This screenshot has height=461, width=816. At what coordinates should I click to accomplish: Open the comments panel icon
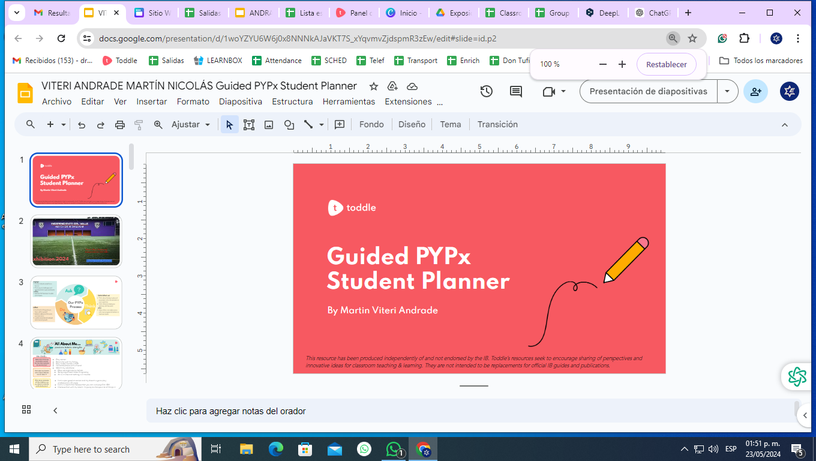(516, 92)
